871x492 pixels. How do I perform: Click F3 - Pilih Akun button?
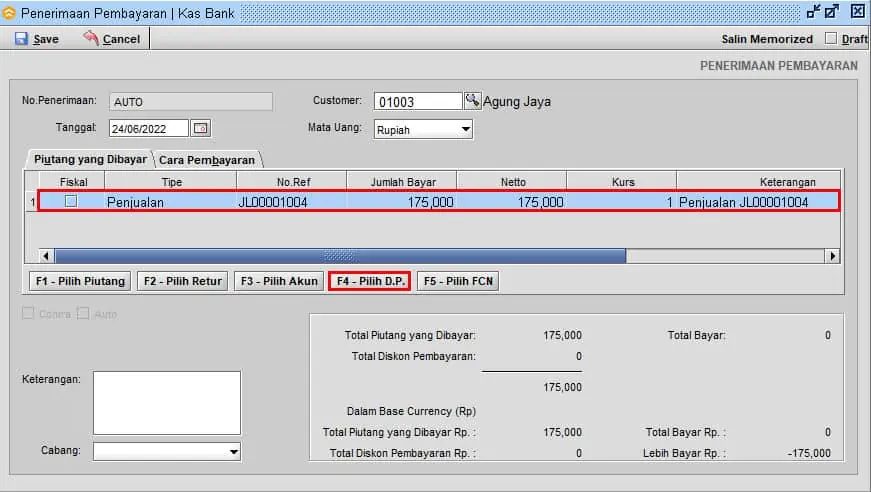click(279, 281)
